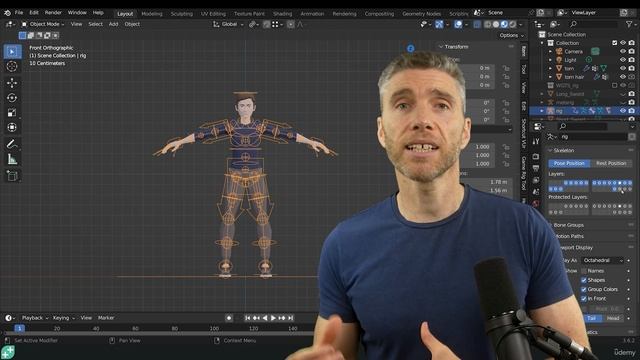Switch to the Sculpting workspace tab

click(x=182, y=14)
